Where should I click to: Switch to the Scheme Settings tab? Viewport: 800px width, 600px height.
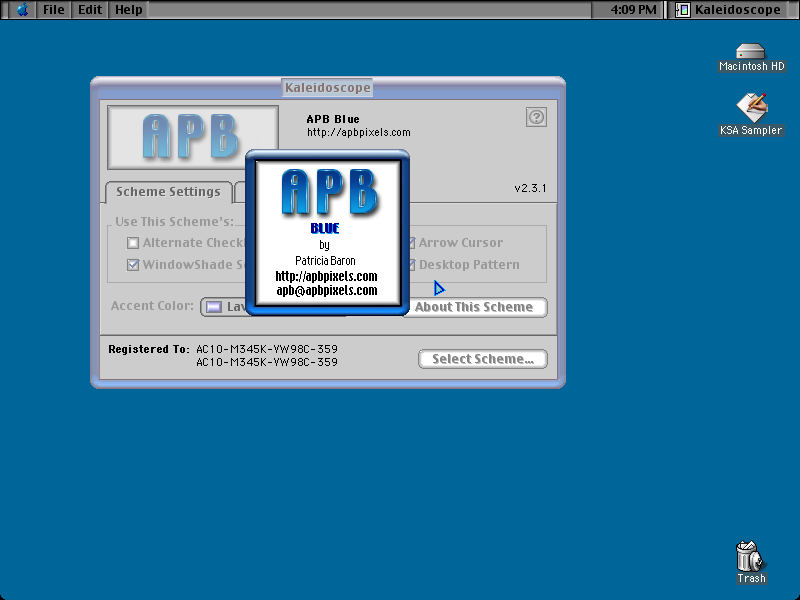coord(168,192)
